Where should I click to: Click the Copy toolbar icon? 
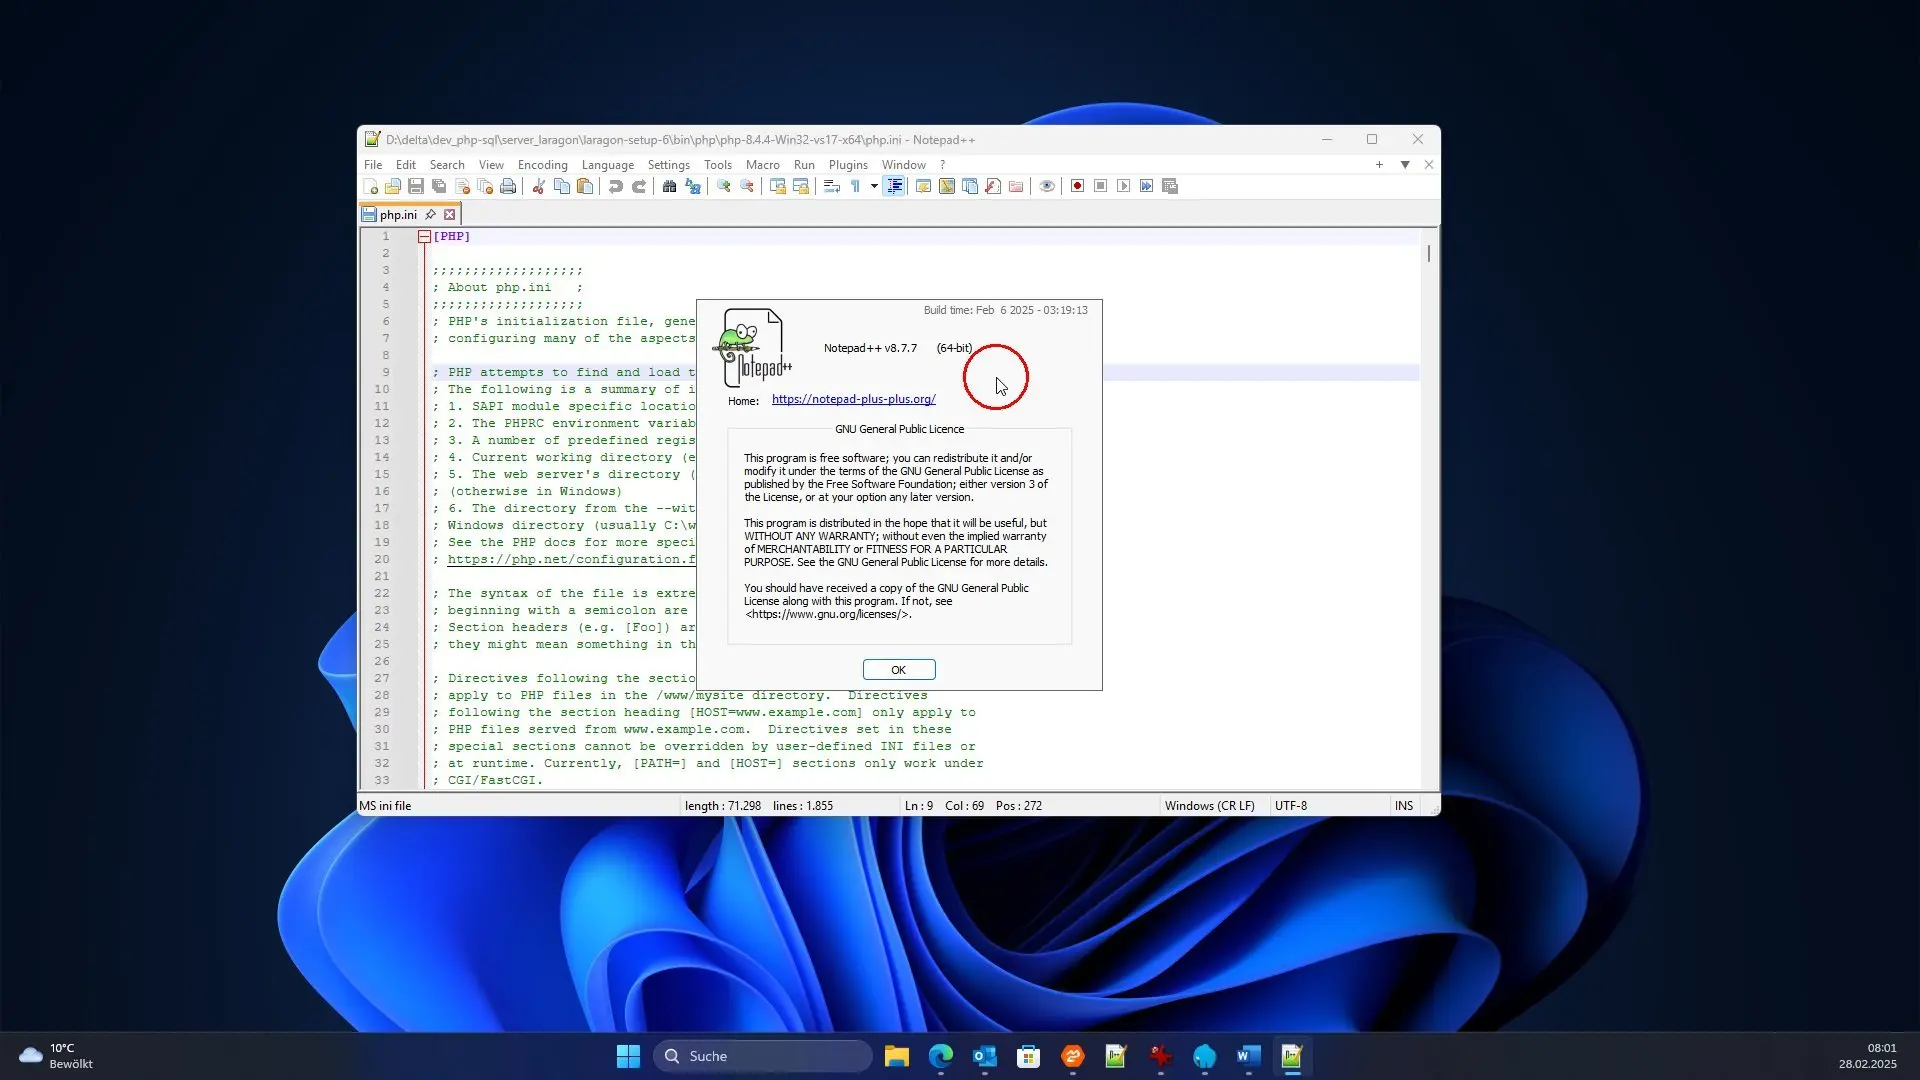click(x=562, y=186)
